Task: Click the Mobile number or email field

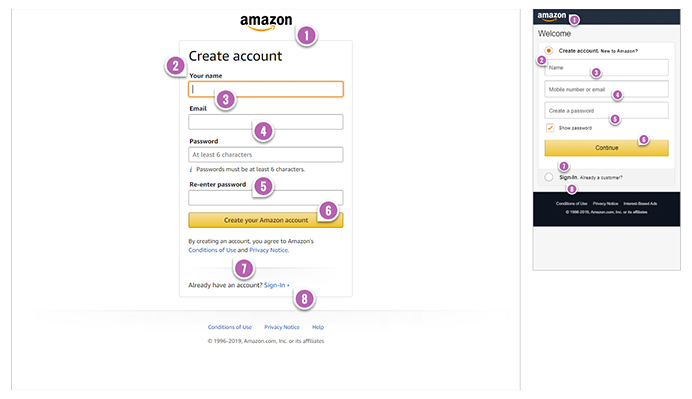Action: coord(606,89)
